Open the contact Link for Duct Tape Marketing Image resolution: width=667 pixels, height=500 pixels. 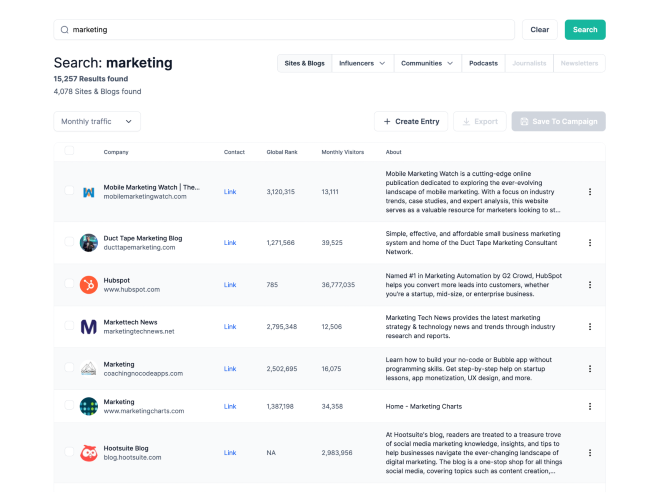click(x=230, y=243)
